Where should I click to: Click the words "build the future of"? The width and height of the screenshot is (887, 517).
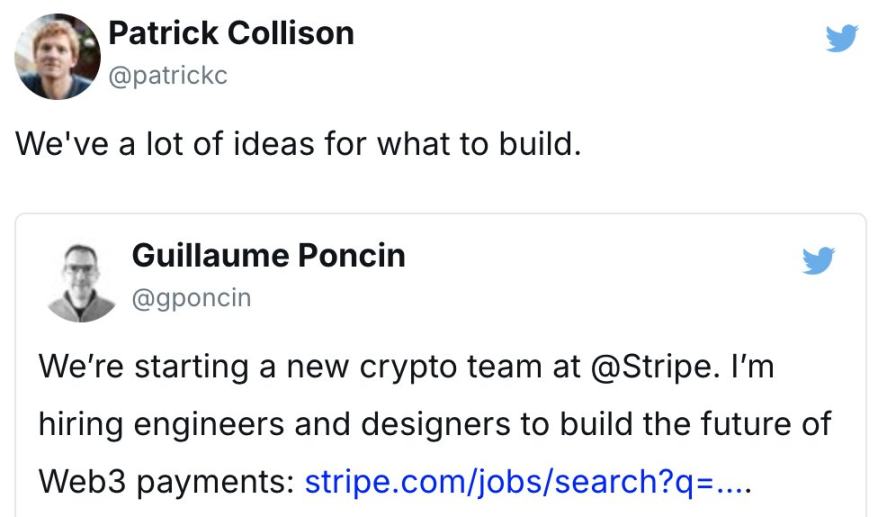click(692, 424)
